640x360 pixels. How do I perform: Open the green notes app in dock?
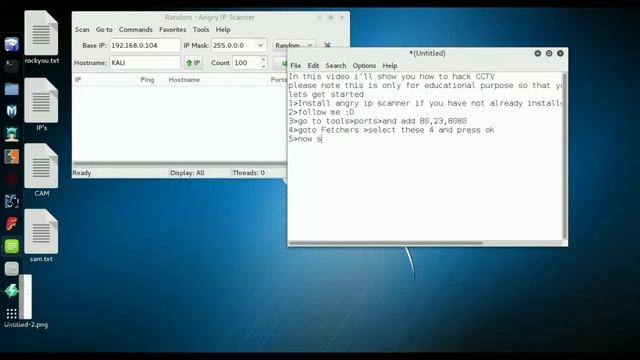click(11, 246)
